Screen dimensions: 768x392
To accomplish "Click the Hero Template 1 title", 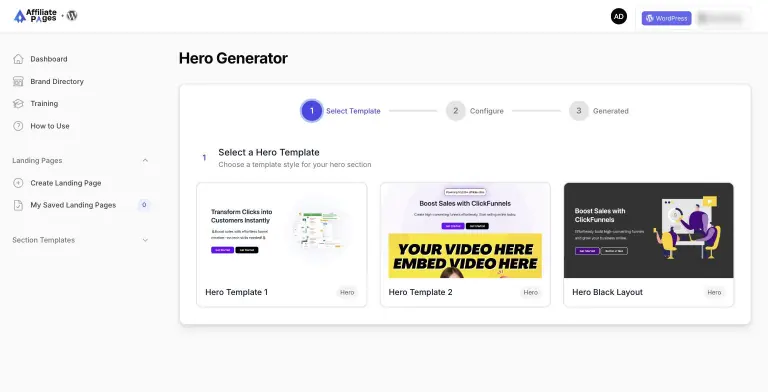I will tap(237, 292).
